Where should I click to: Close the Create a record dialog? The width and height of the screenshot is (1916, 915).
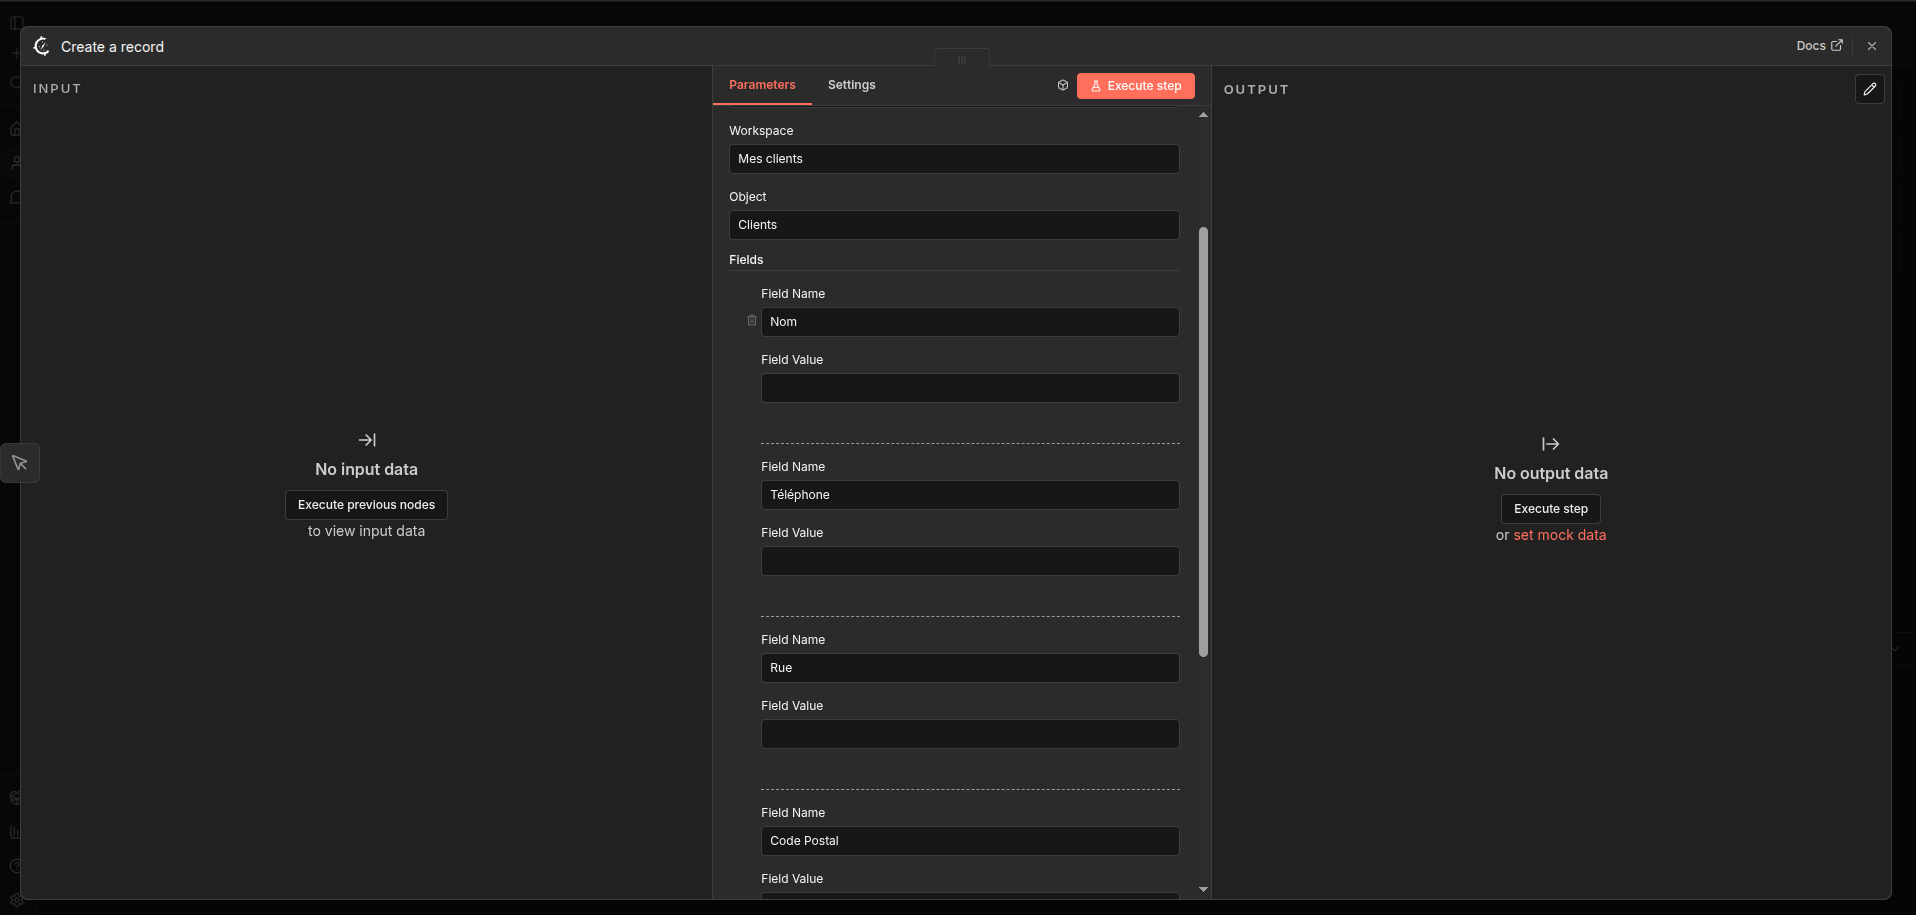coord(1871,46)
